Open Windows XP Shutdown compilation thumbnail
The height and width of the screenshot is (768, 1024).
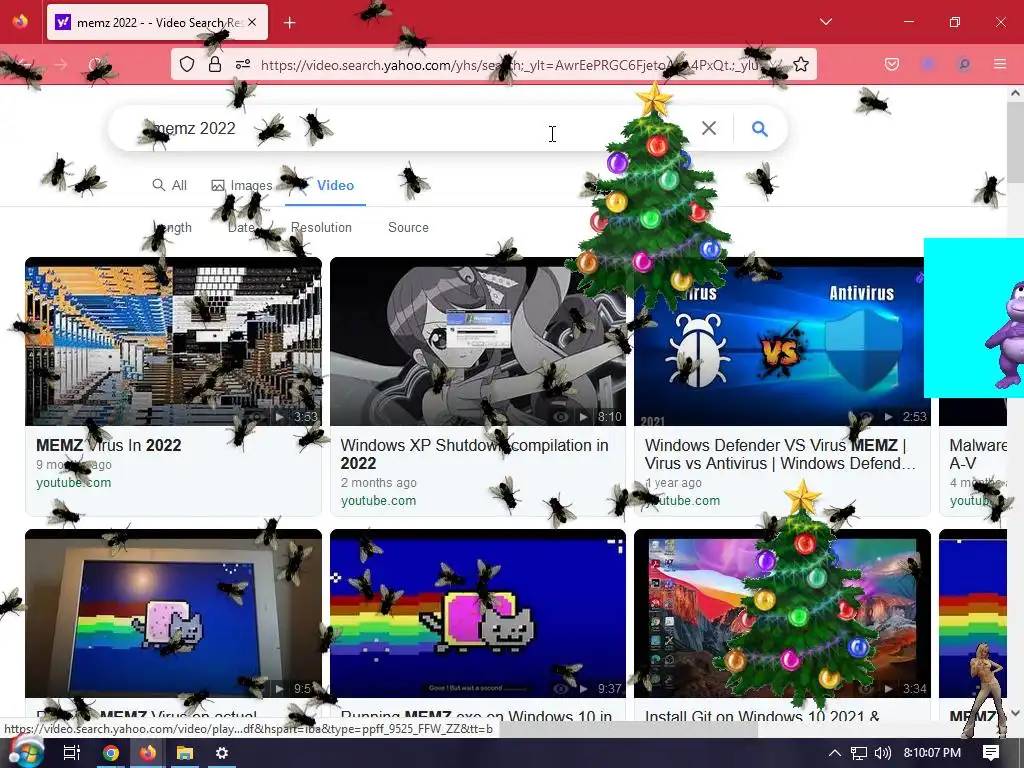click(477, 341)
